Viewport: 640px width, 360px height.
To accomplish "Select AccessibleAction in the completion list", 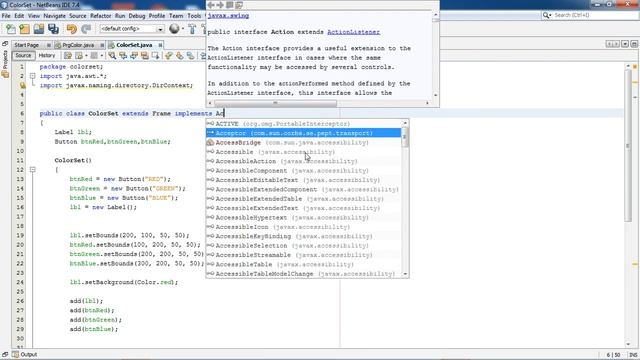I will pyautogui.click(x=304, y=161).
